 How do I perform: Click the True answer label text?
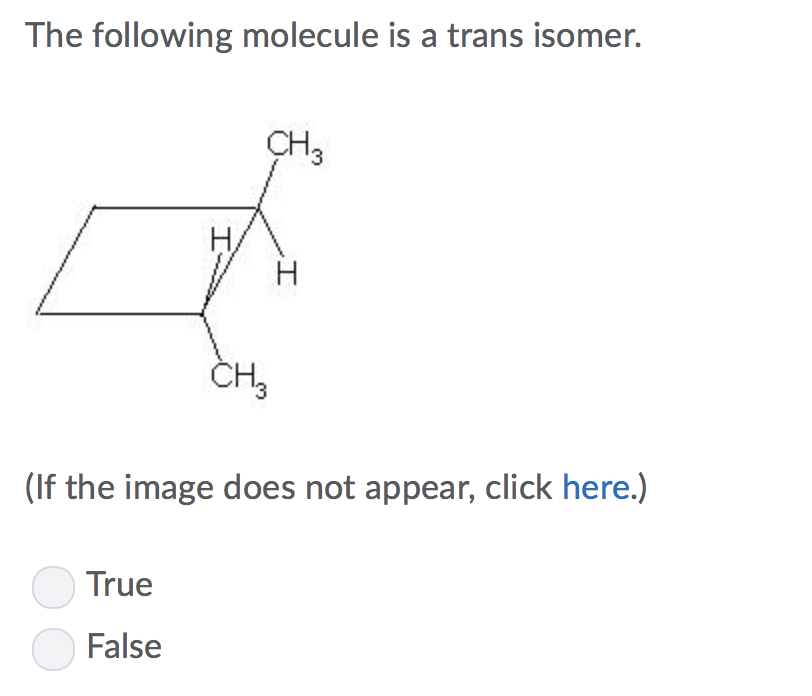[x=120, y=584]
